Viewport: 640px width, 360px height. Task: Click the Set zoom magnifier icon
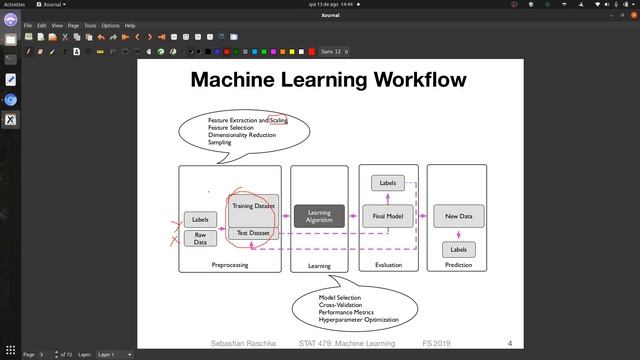pos(222,37)
